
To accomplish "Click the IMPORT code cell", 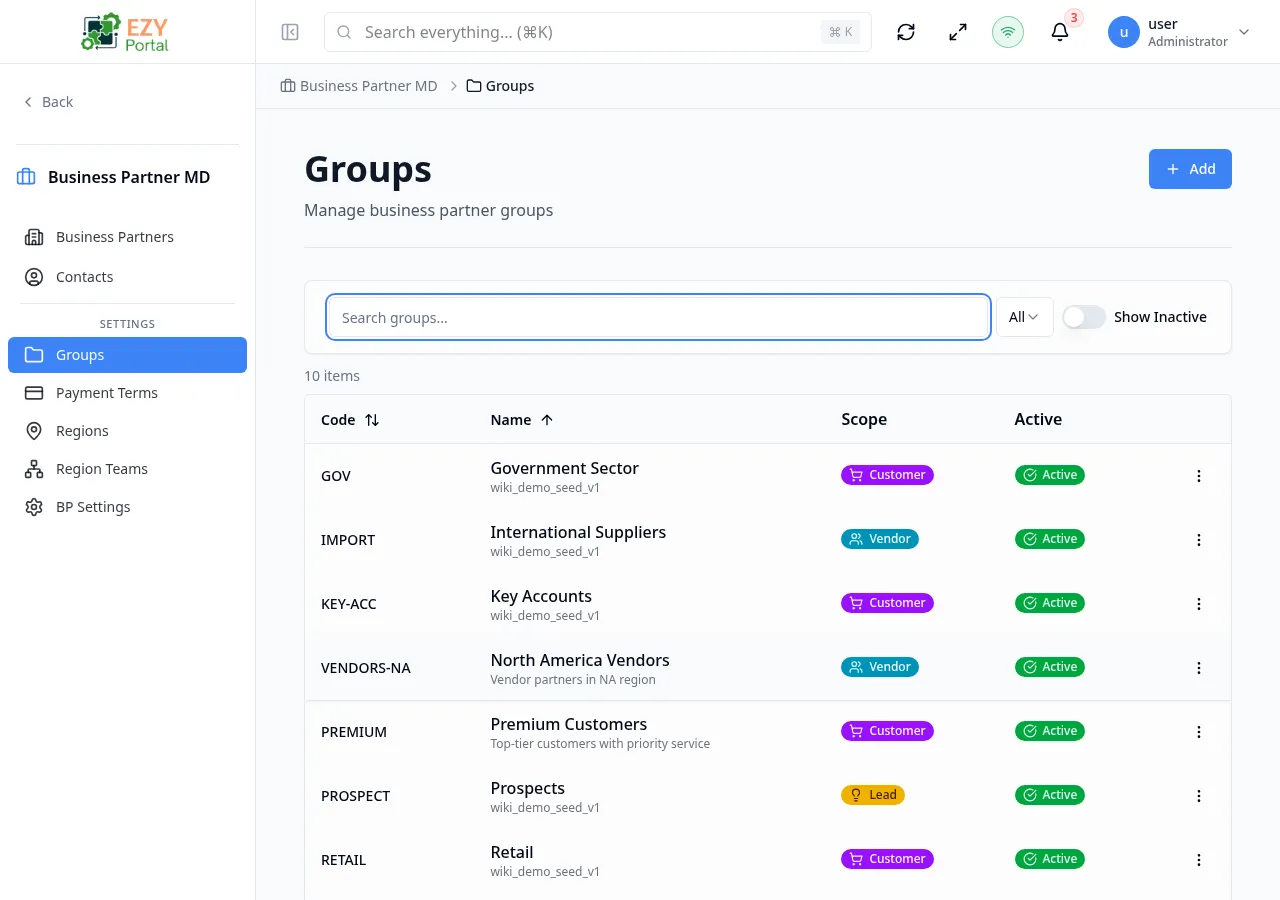I will (x=348, y=540).
